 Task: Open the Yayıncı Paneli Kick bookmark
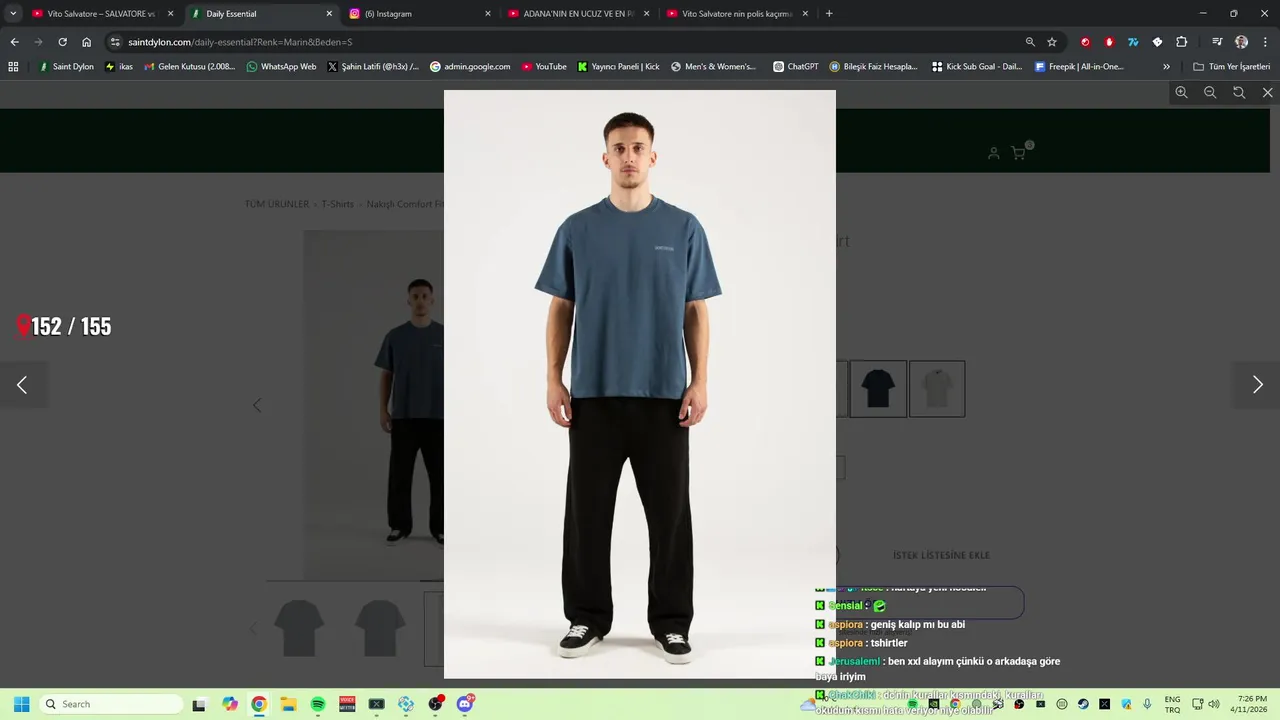pos(618,67)
